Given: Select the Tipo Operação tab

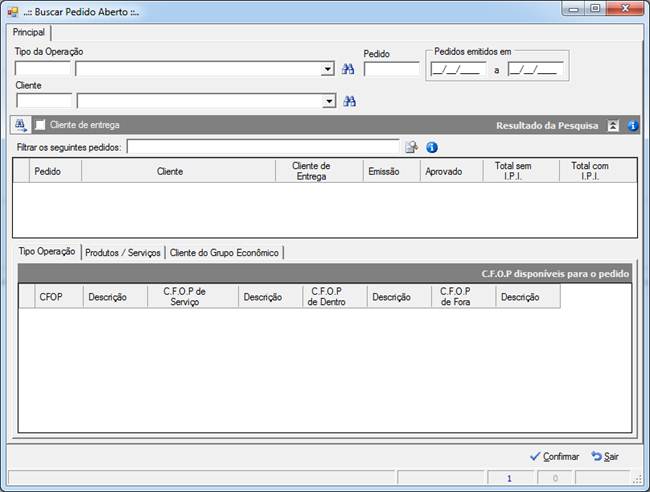Looking at the screenshot, I should pos(47,251).
